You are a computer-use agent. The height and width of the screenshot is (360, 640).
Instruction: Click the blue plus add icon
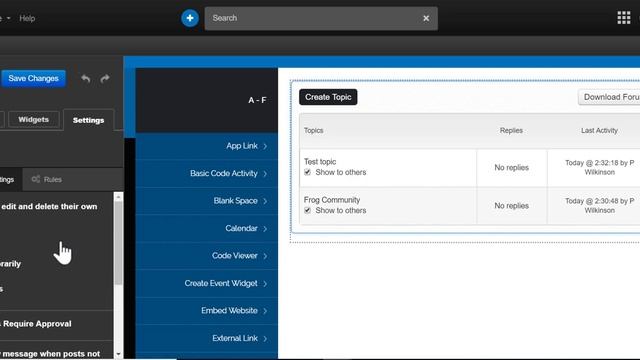click(x=190, y=18)
